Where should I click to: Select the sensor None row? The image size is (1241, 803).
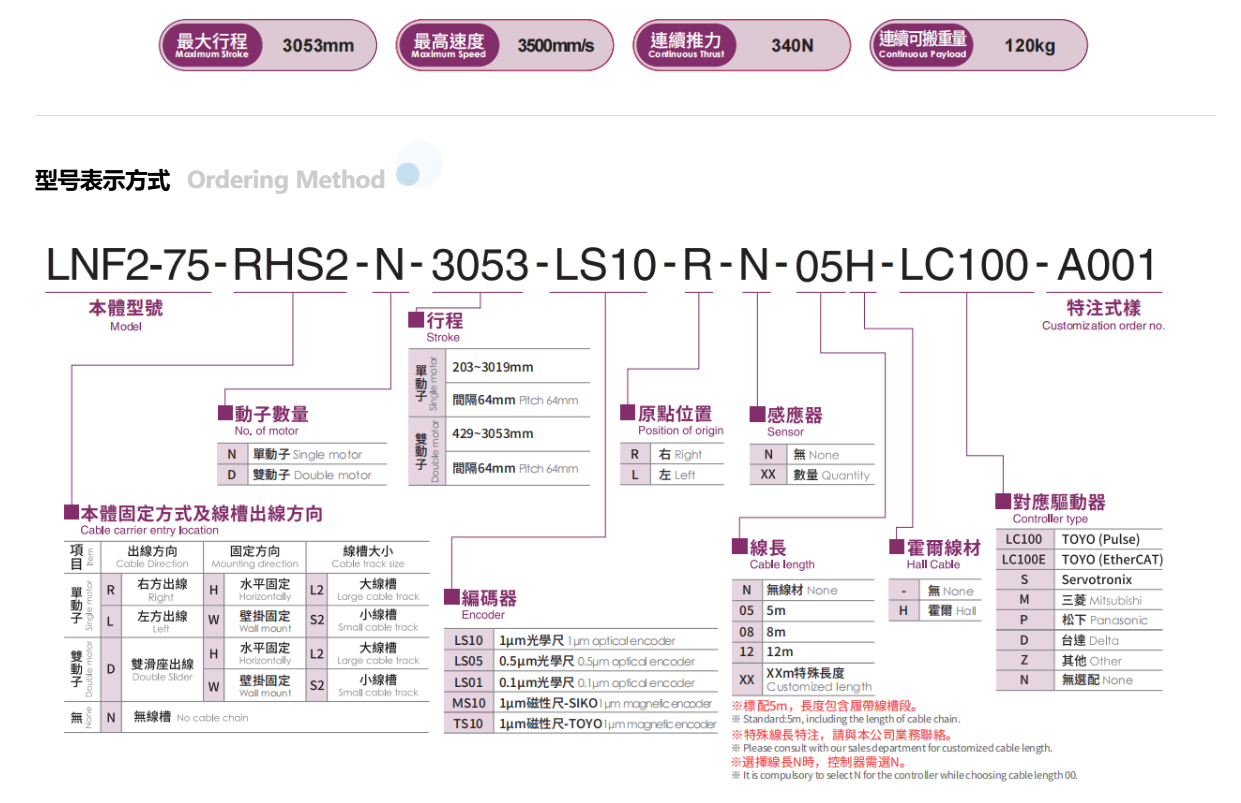(813, 454)
